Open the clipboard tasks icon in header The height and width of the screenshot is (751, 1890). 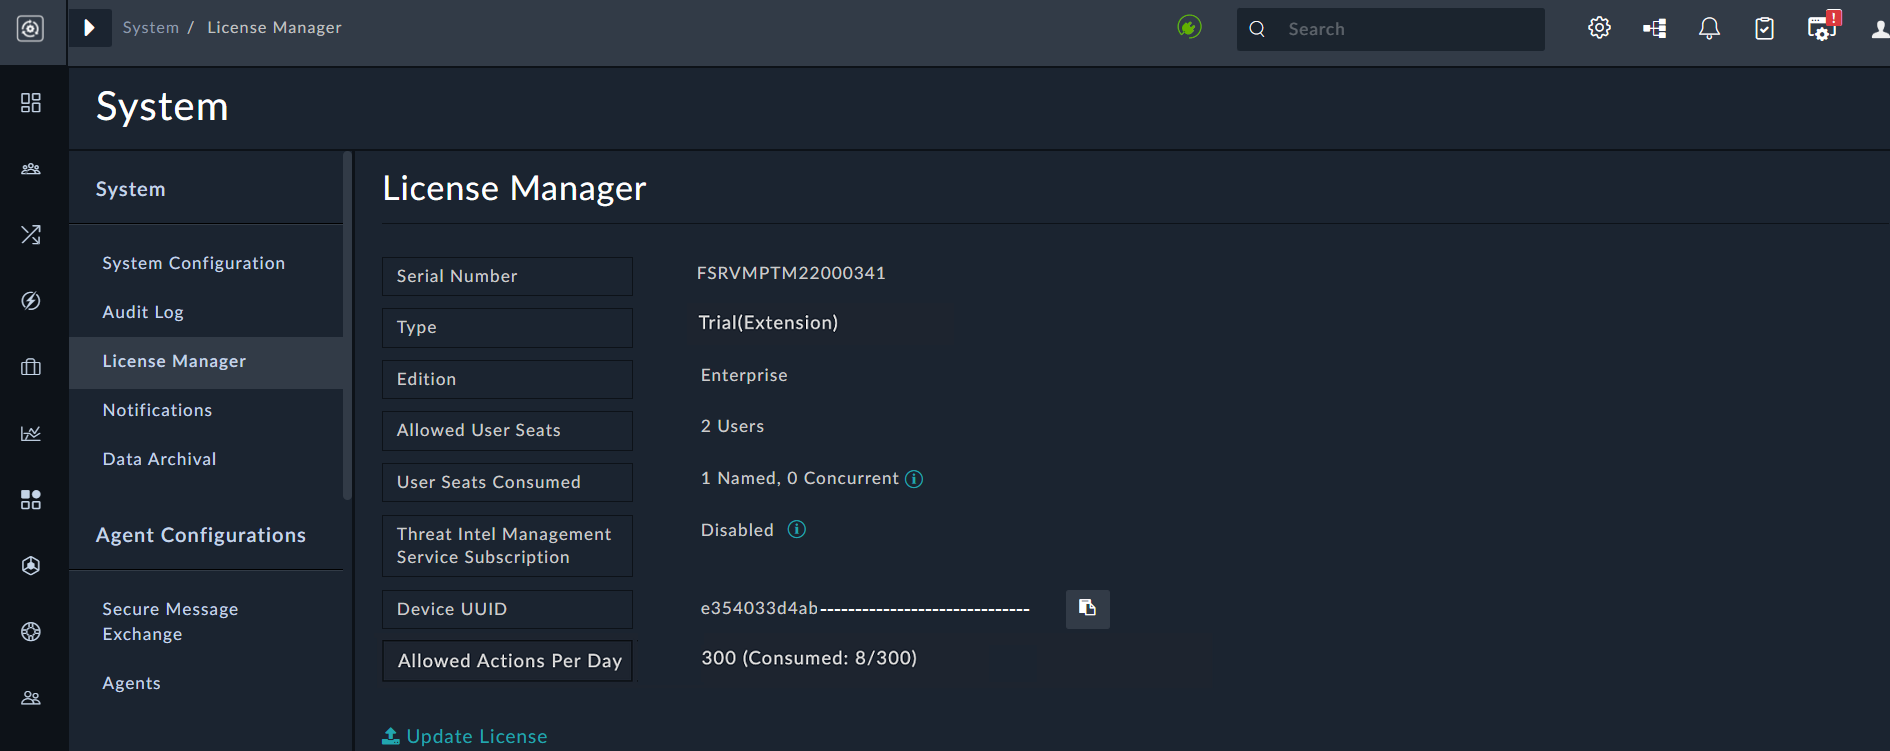click(x=1764, y=28)
